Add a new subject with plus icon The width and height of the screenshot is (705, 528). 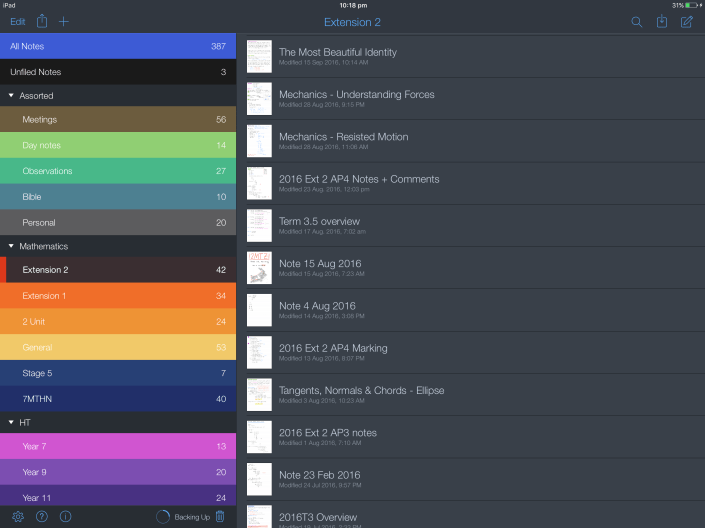64,21
